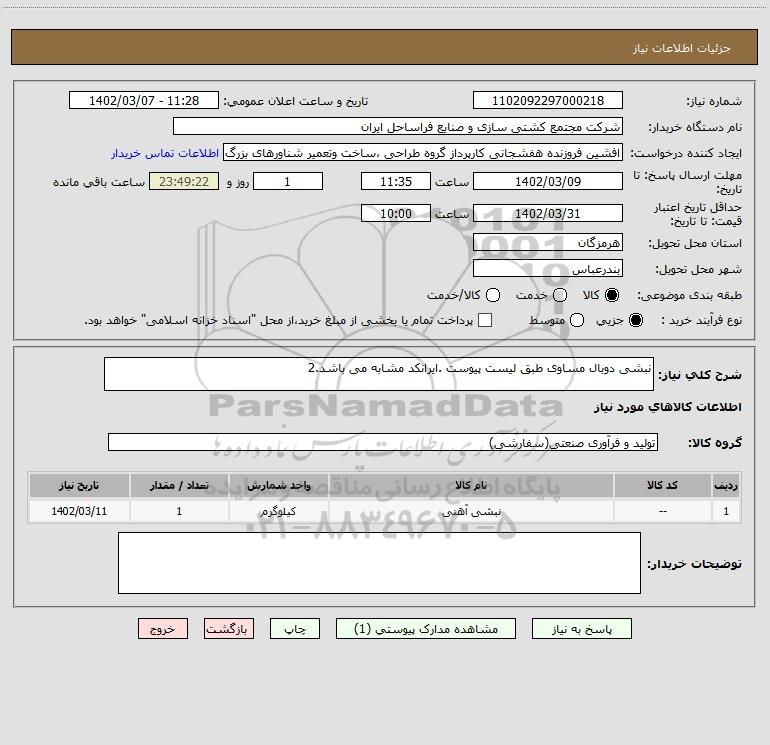Click the need number field 1102092297000218

pyautogui.click(x=548, y=101)
